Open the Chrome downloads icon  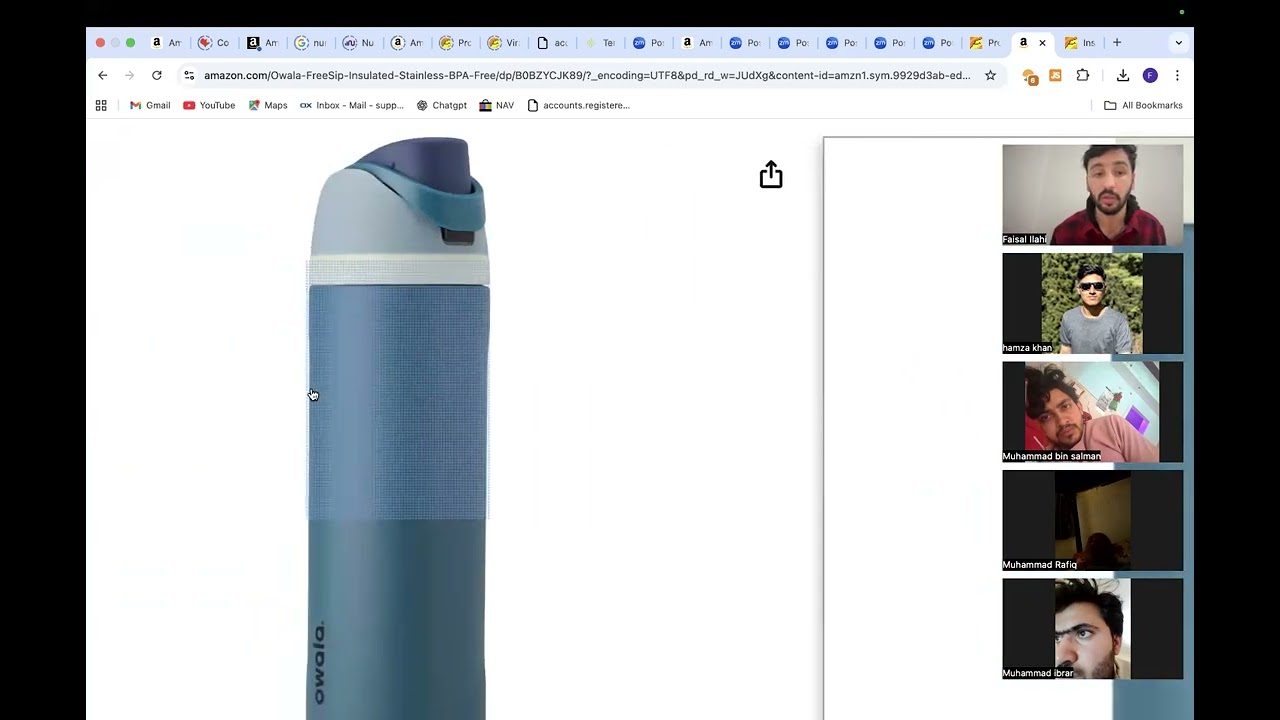(x=1123, y=75)
